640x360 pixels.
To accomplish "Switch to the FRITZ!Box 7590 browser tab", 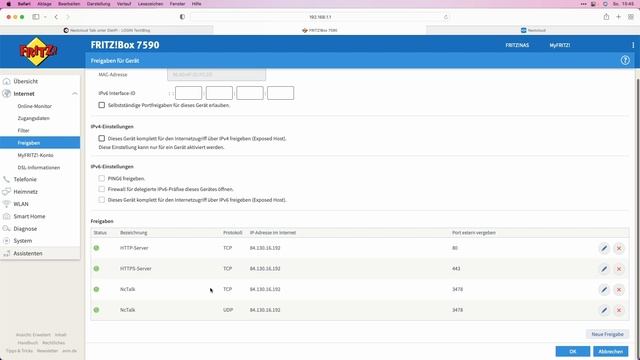I will pos(320,30).
